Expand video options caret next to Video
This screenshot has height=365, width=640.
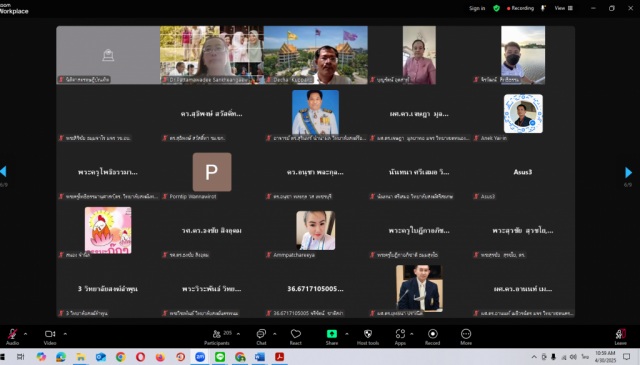tap(65, 334)
